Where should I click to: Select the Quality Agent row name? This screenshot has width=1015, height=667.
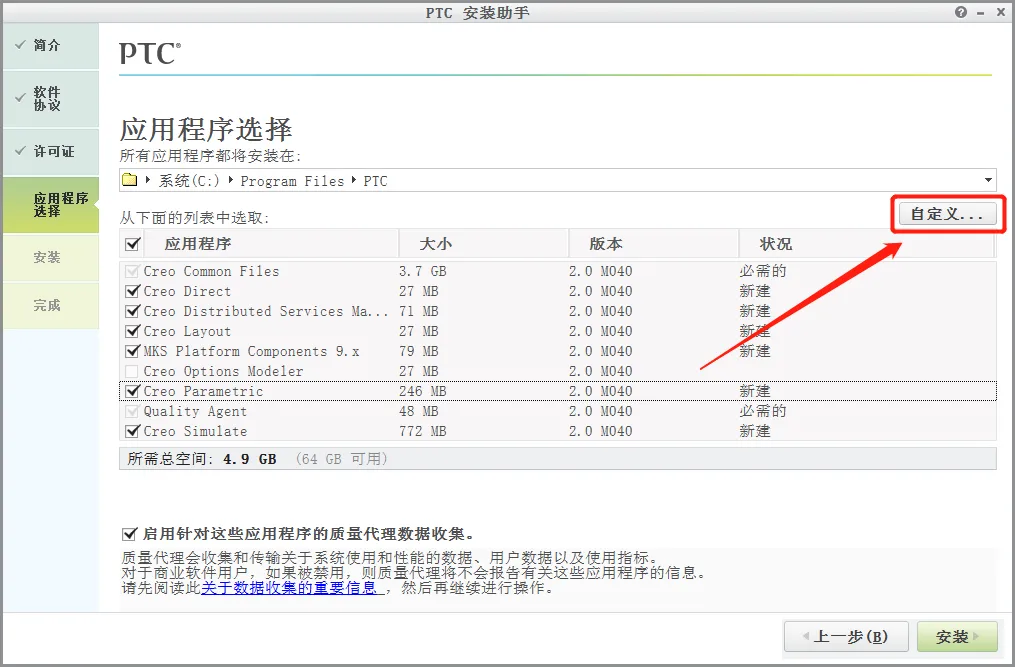[x=195, y=412]
